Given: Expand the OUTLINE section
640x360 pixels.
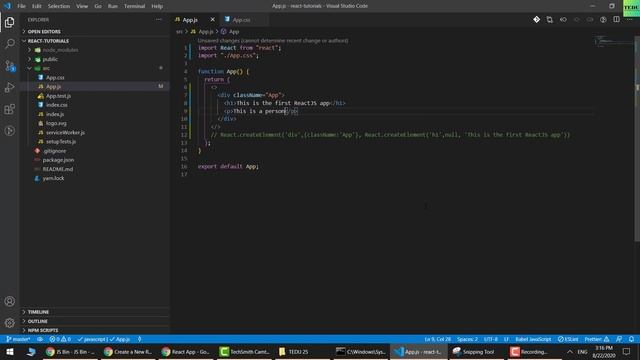Looking at the screenshot, I should coord(95,321).
